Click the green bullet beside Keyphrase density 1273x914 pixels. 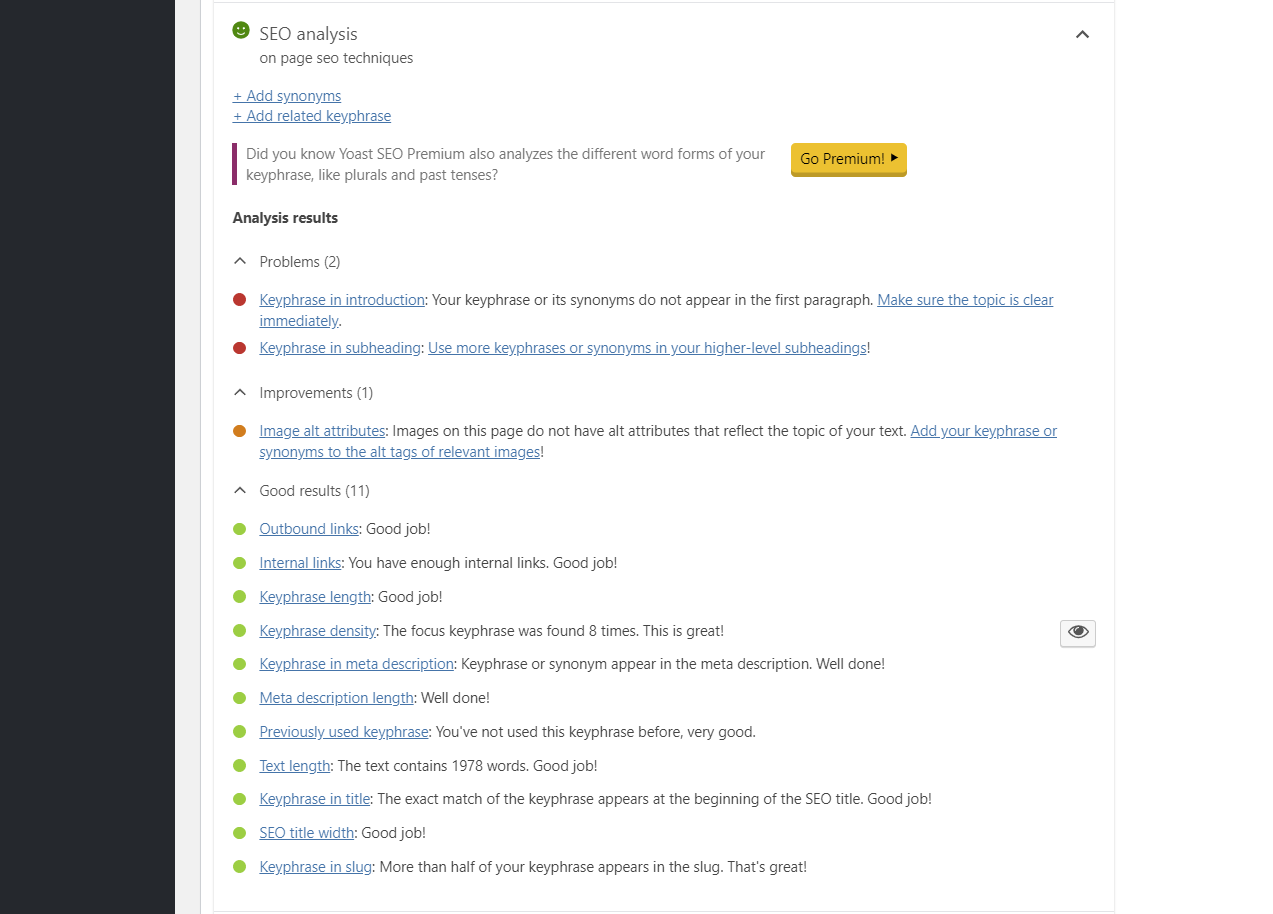coord(240,630)
